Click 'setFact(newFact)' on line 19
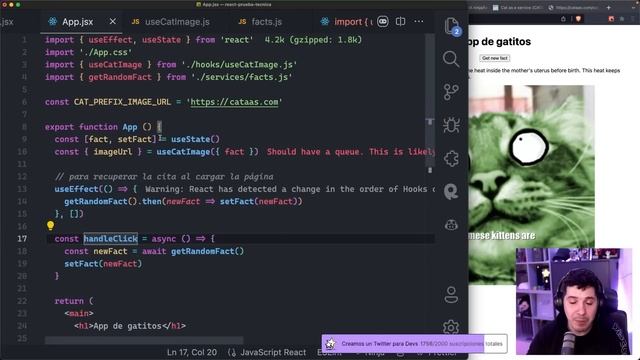The image size is (640, 360). click(x=103, y=264)
